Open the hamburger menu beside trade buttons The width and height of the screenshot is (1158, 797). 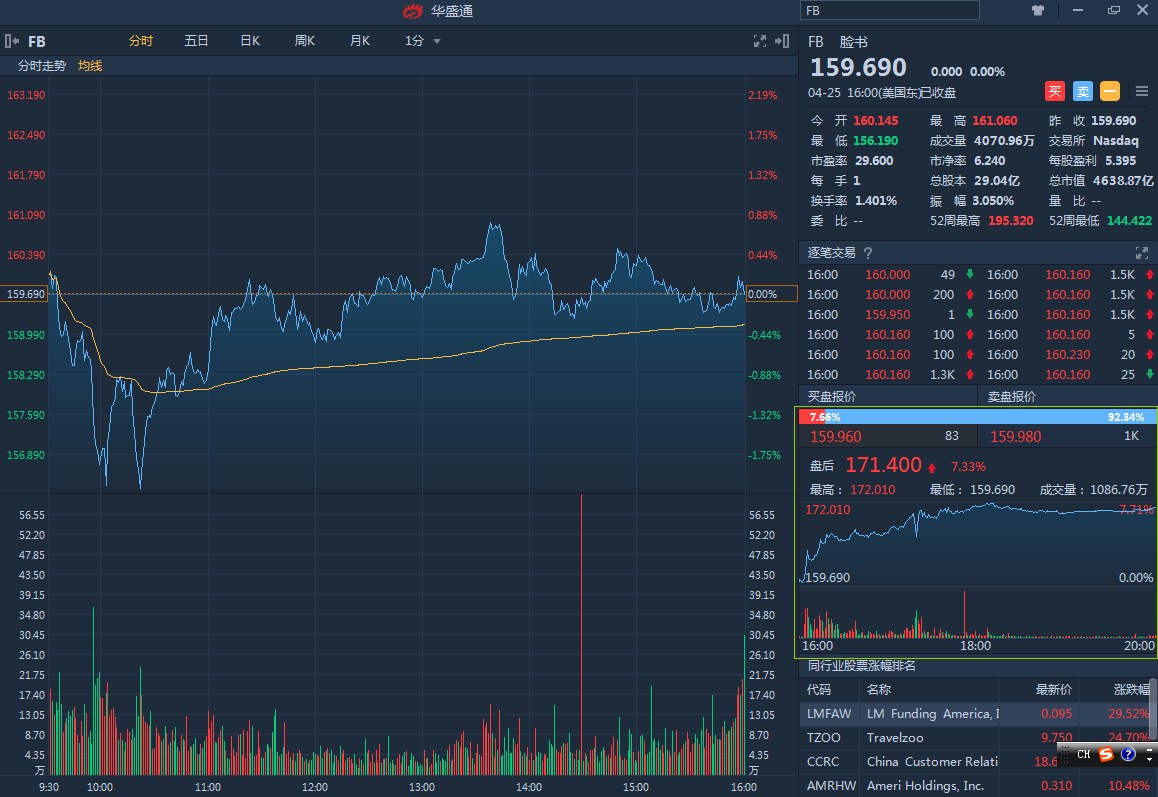tap(1142, 91)
